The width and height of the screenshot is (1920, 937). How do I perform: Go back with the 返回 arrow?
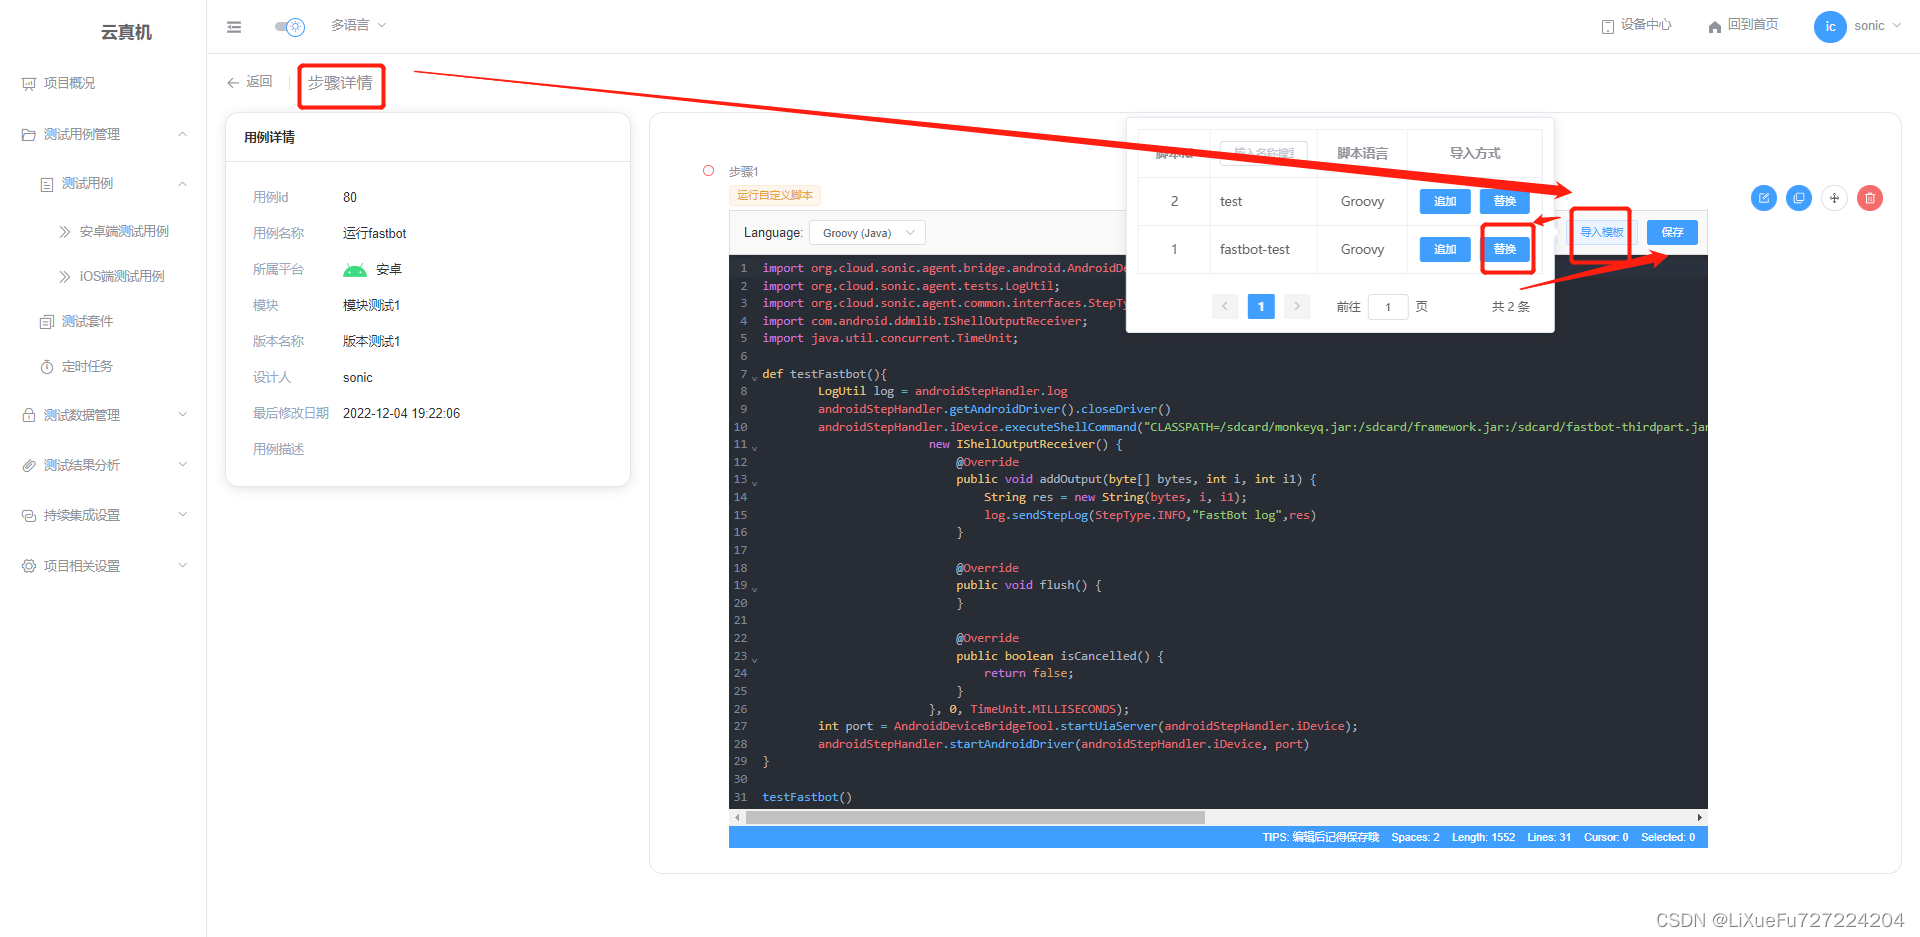point(249,82)
